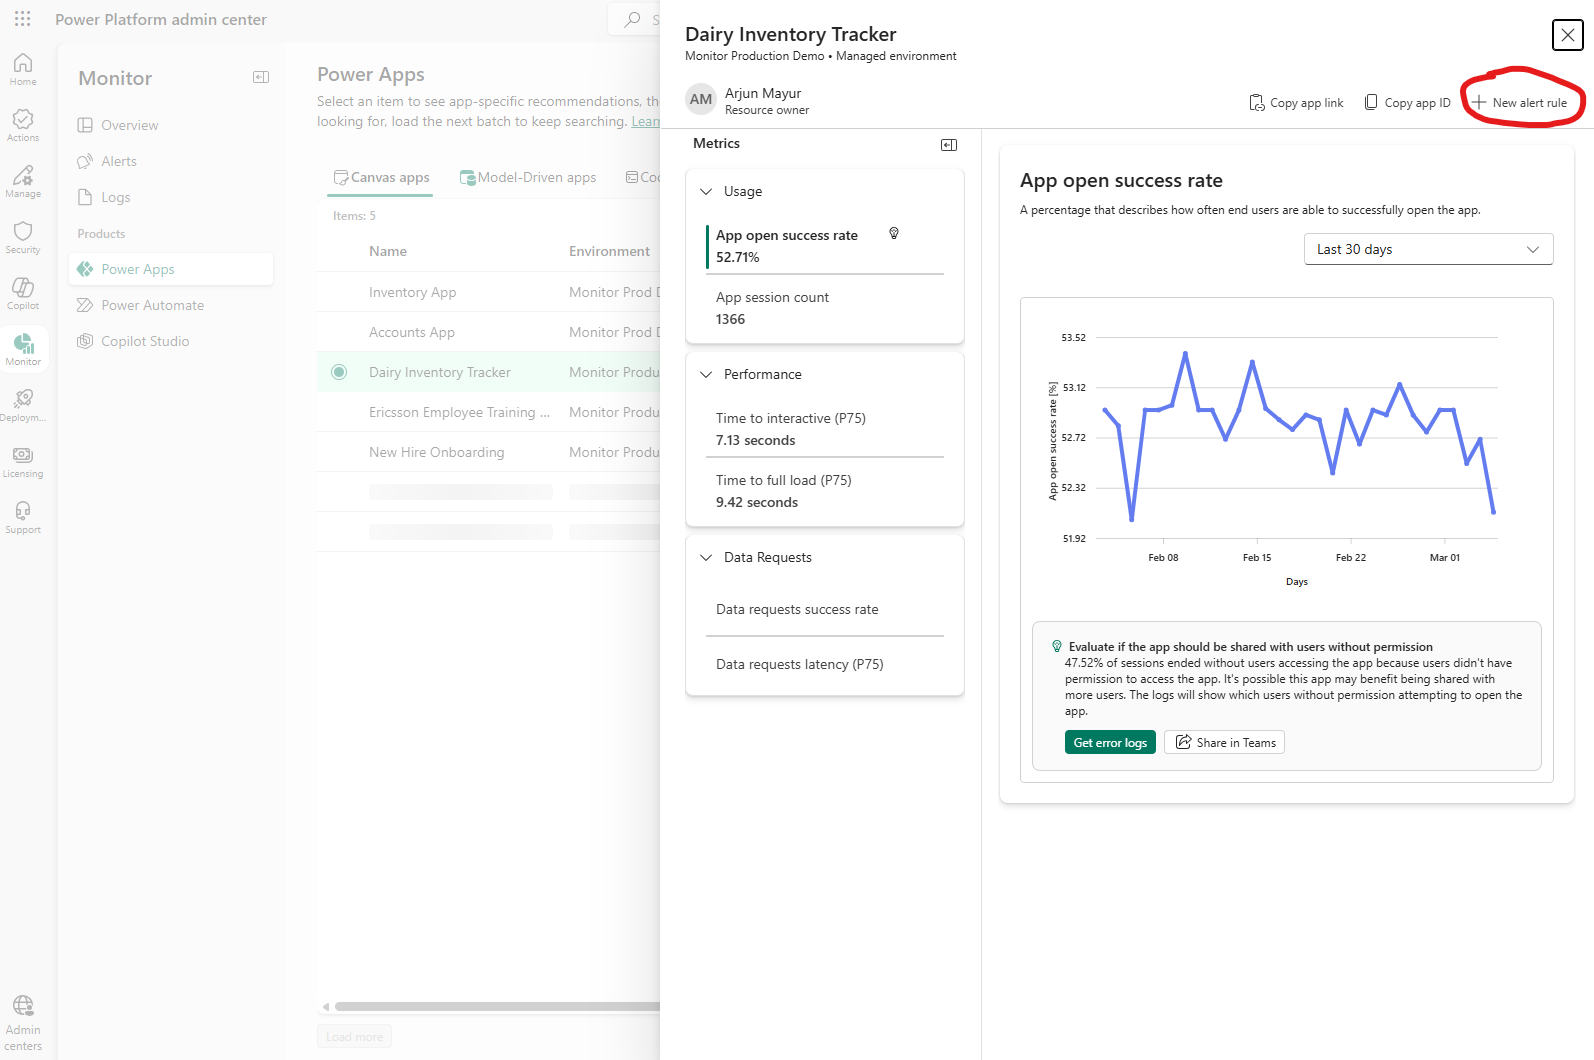Open Support in the left rail
Viewport: 1594px width, 1060px height.
tap(23, 517)
